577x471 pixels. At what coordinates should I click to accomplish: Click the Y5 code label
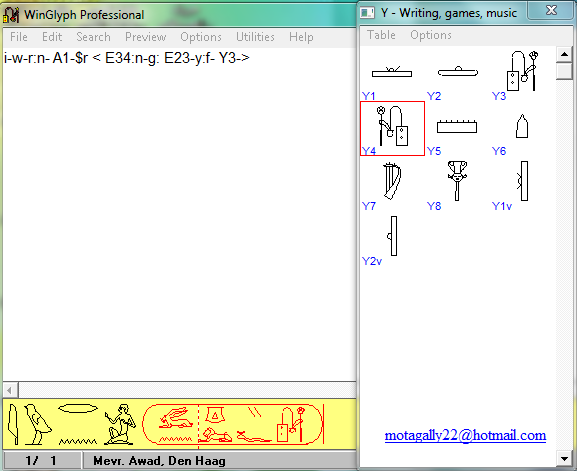[434, 151]
